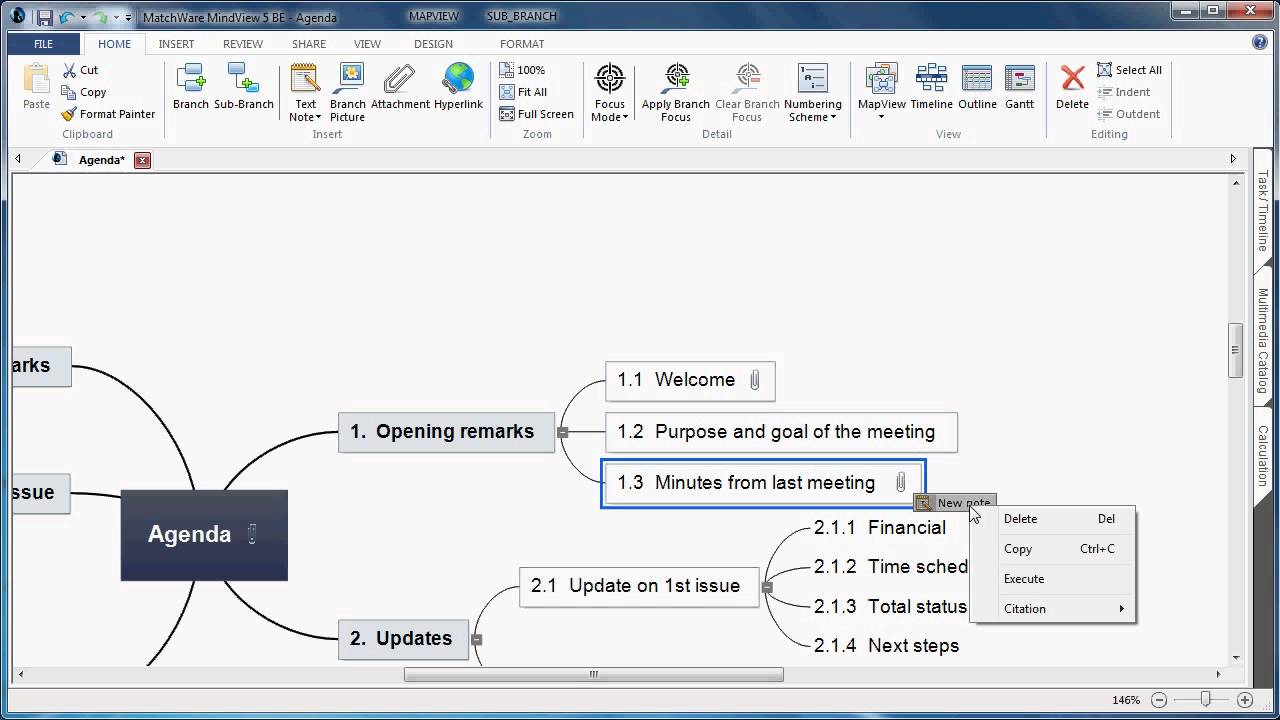Switch to the VIEW ribbon tab
The width and height of the screenshot is (1280, 720).
367,44
